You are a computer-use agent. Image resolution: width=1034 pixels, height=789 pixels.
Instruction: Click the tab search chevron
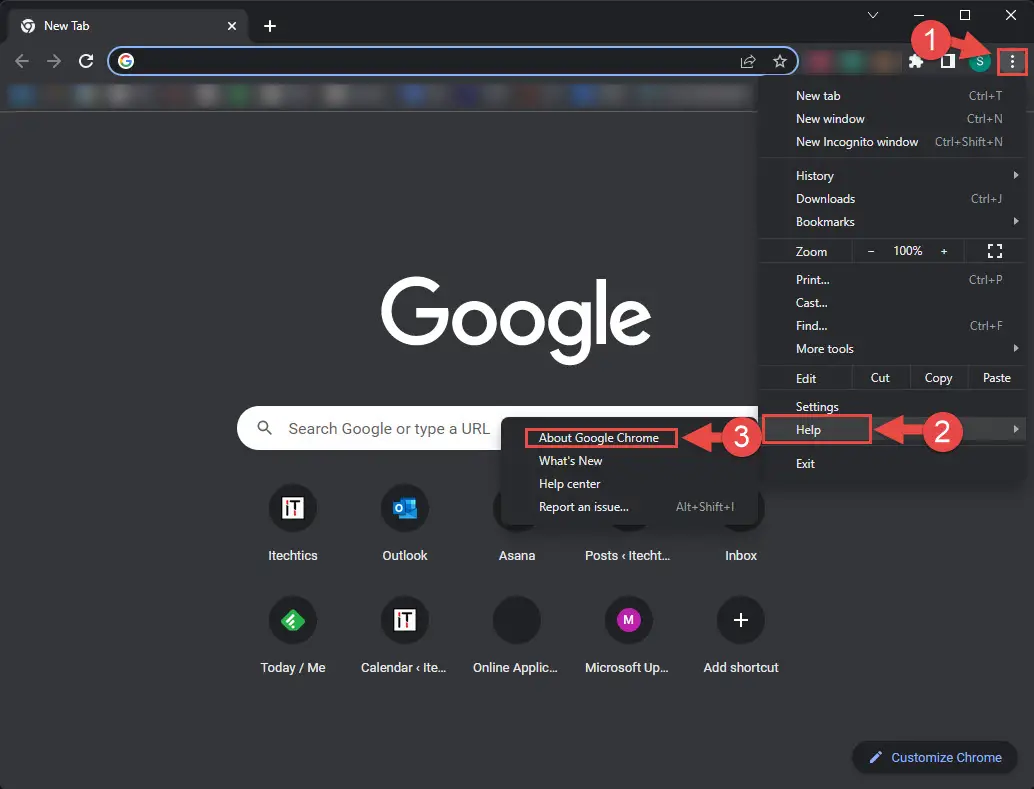pos(872,15)
